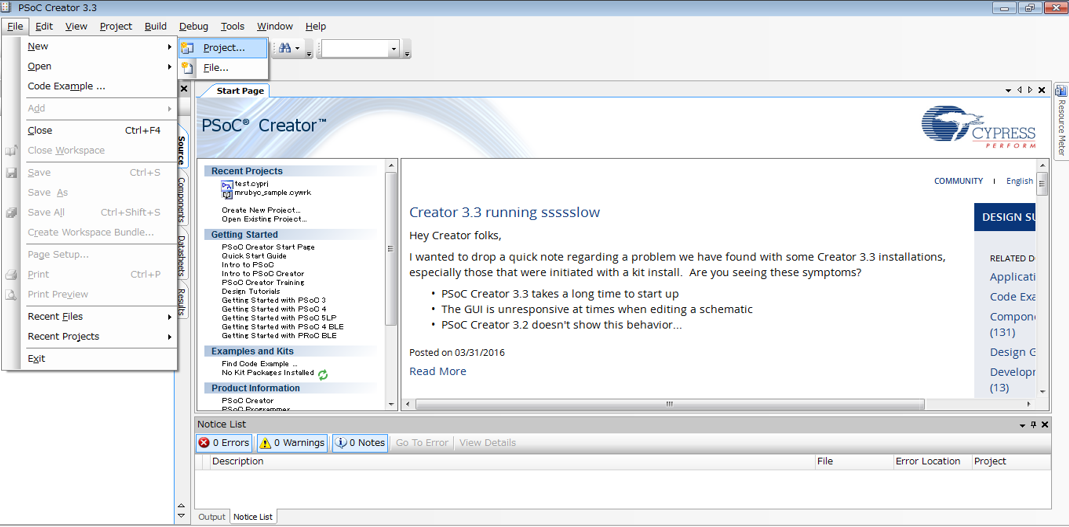Screen dimensions: 1069x527
Task: Open the COMMUNITY link
Action: (959, 181)
